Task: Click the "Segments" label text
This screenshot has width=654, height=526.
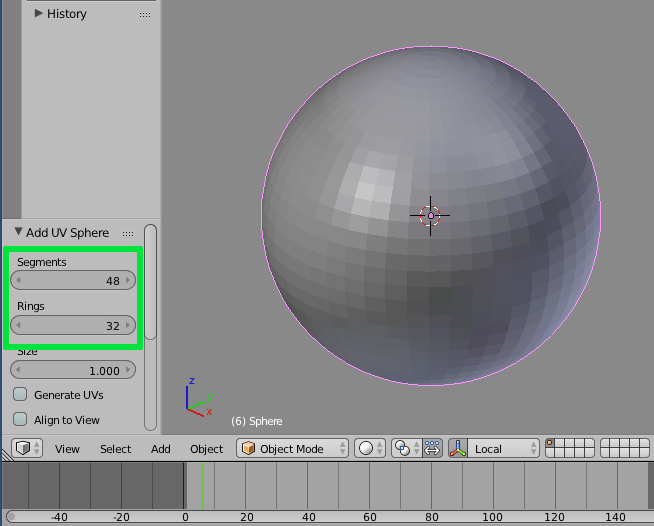Action: (41, 262)
